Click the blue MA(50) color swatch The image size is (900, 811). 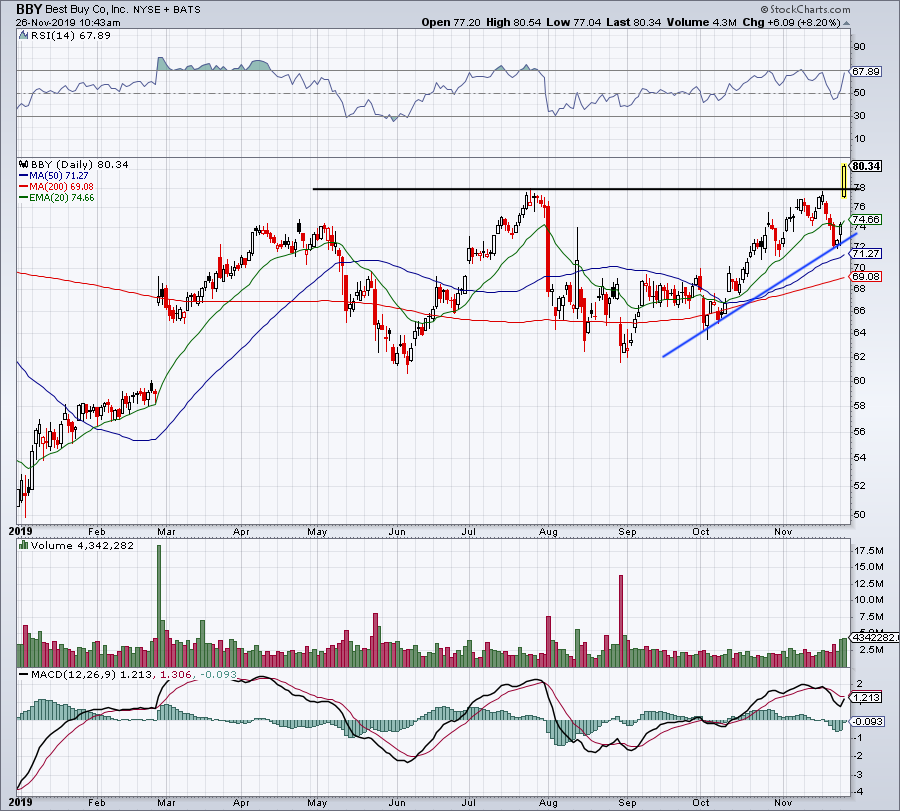[23, 175]
